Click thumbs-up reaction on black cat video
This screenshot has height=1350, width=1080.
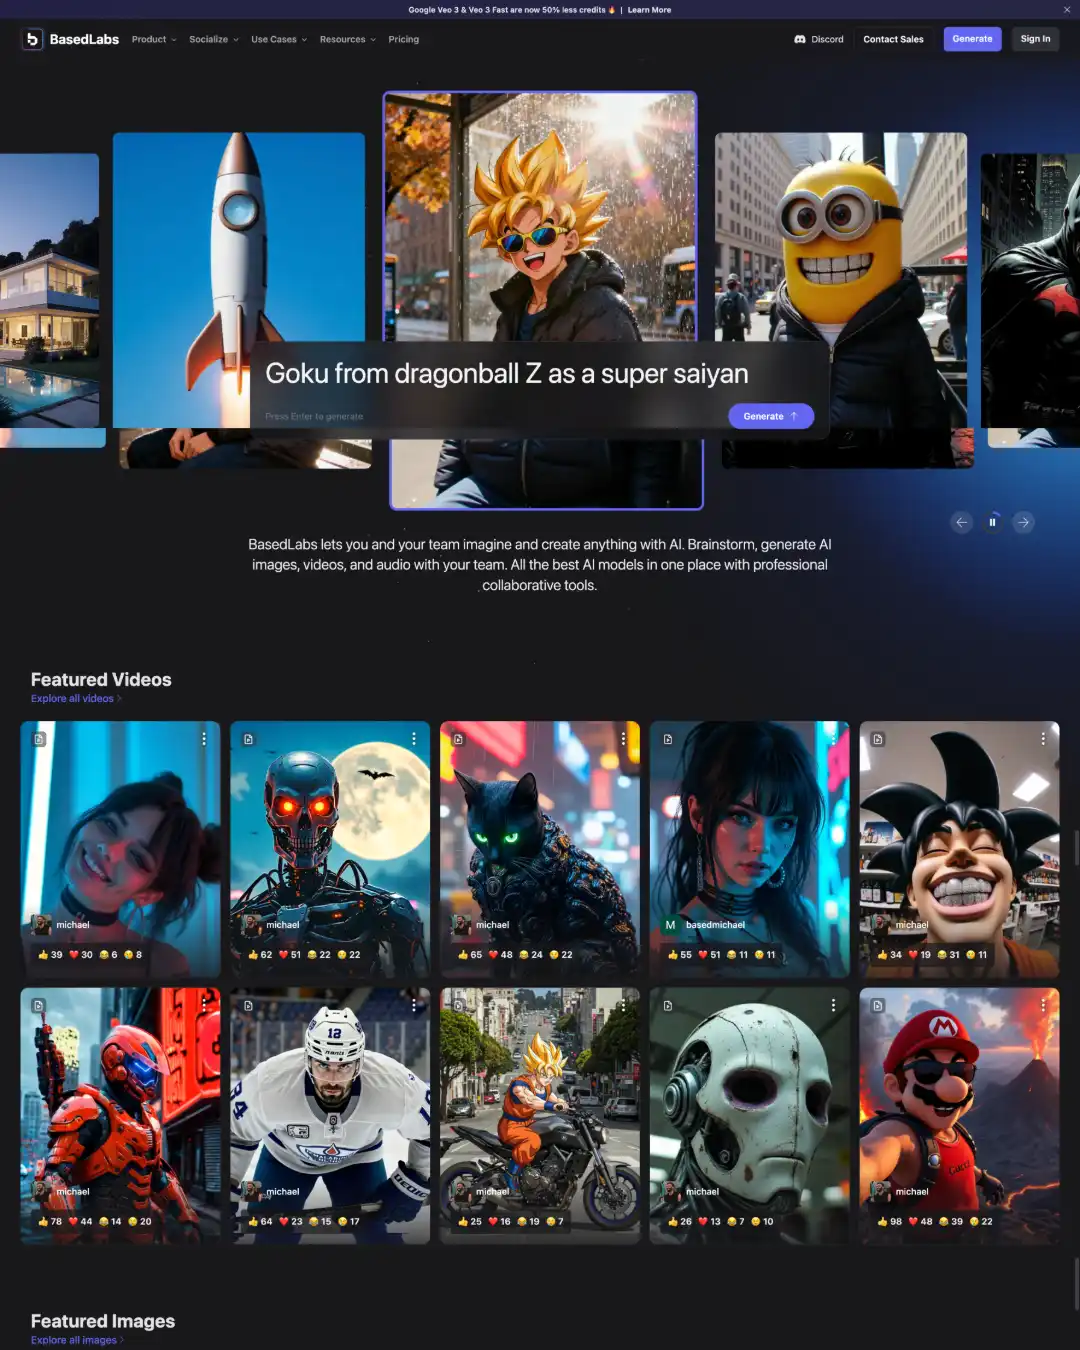(464, 955)
